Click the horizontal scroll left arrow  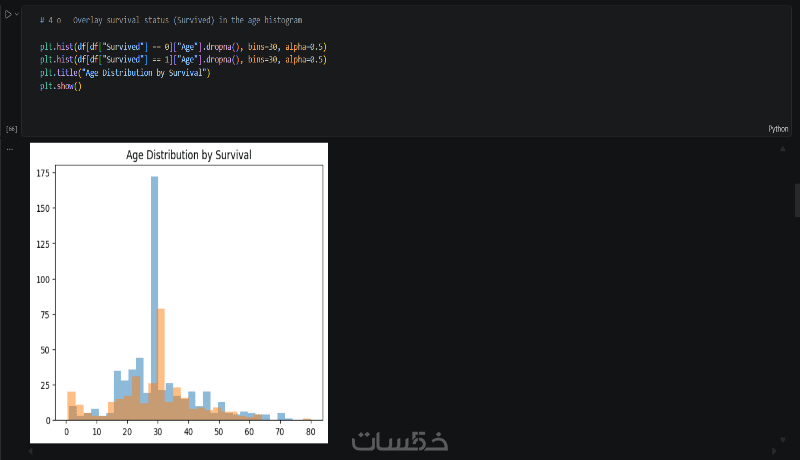(x=30, y=451)
